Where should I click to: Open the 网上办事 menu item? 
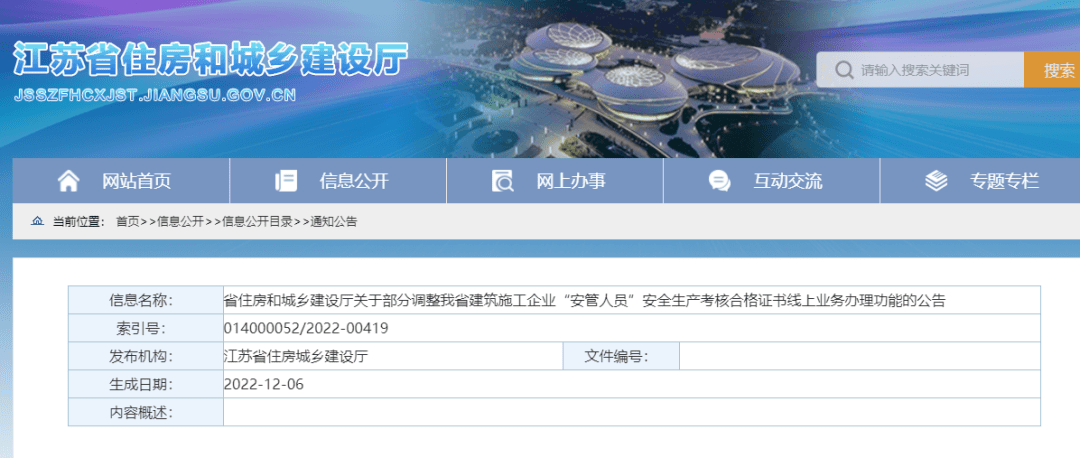(555, 181)
